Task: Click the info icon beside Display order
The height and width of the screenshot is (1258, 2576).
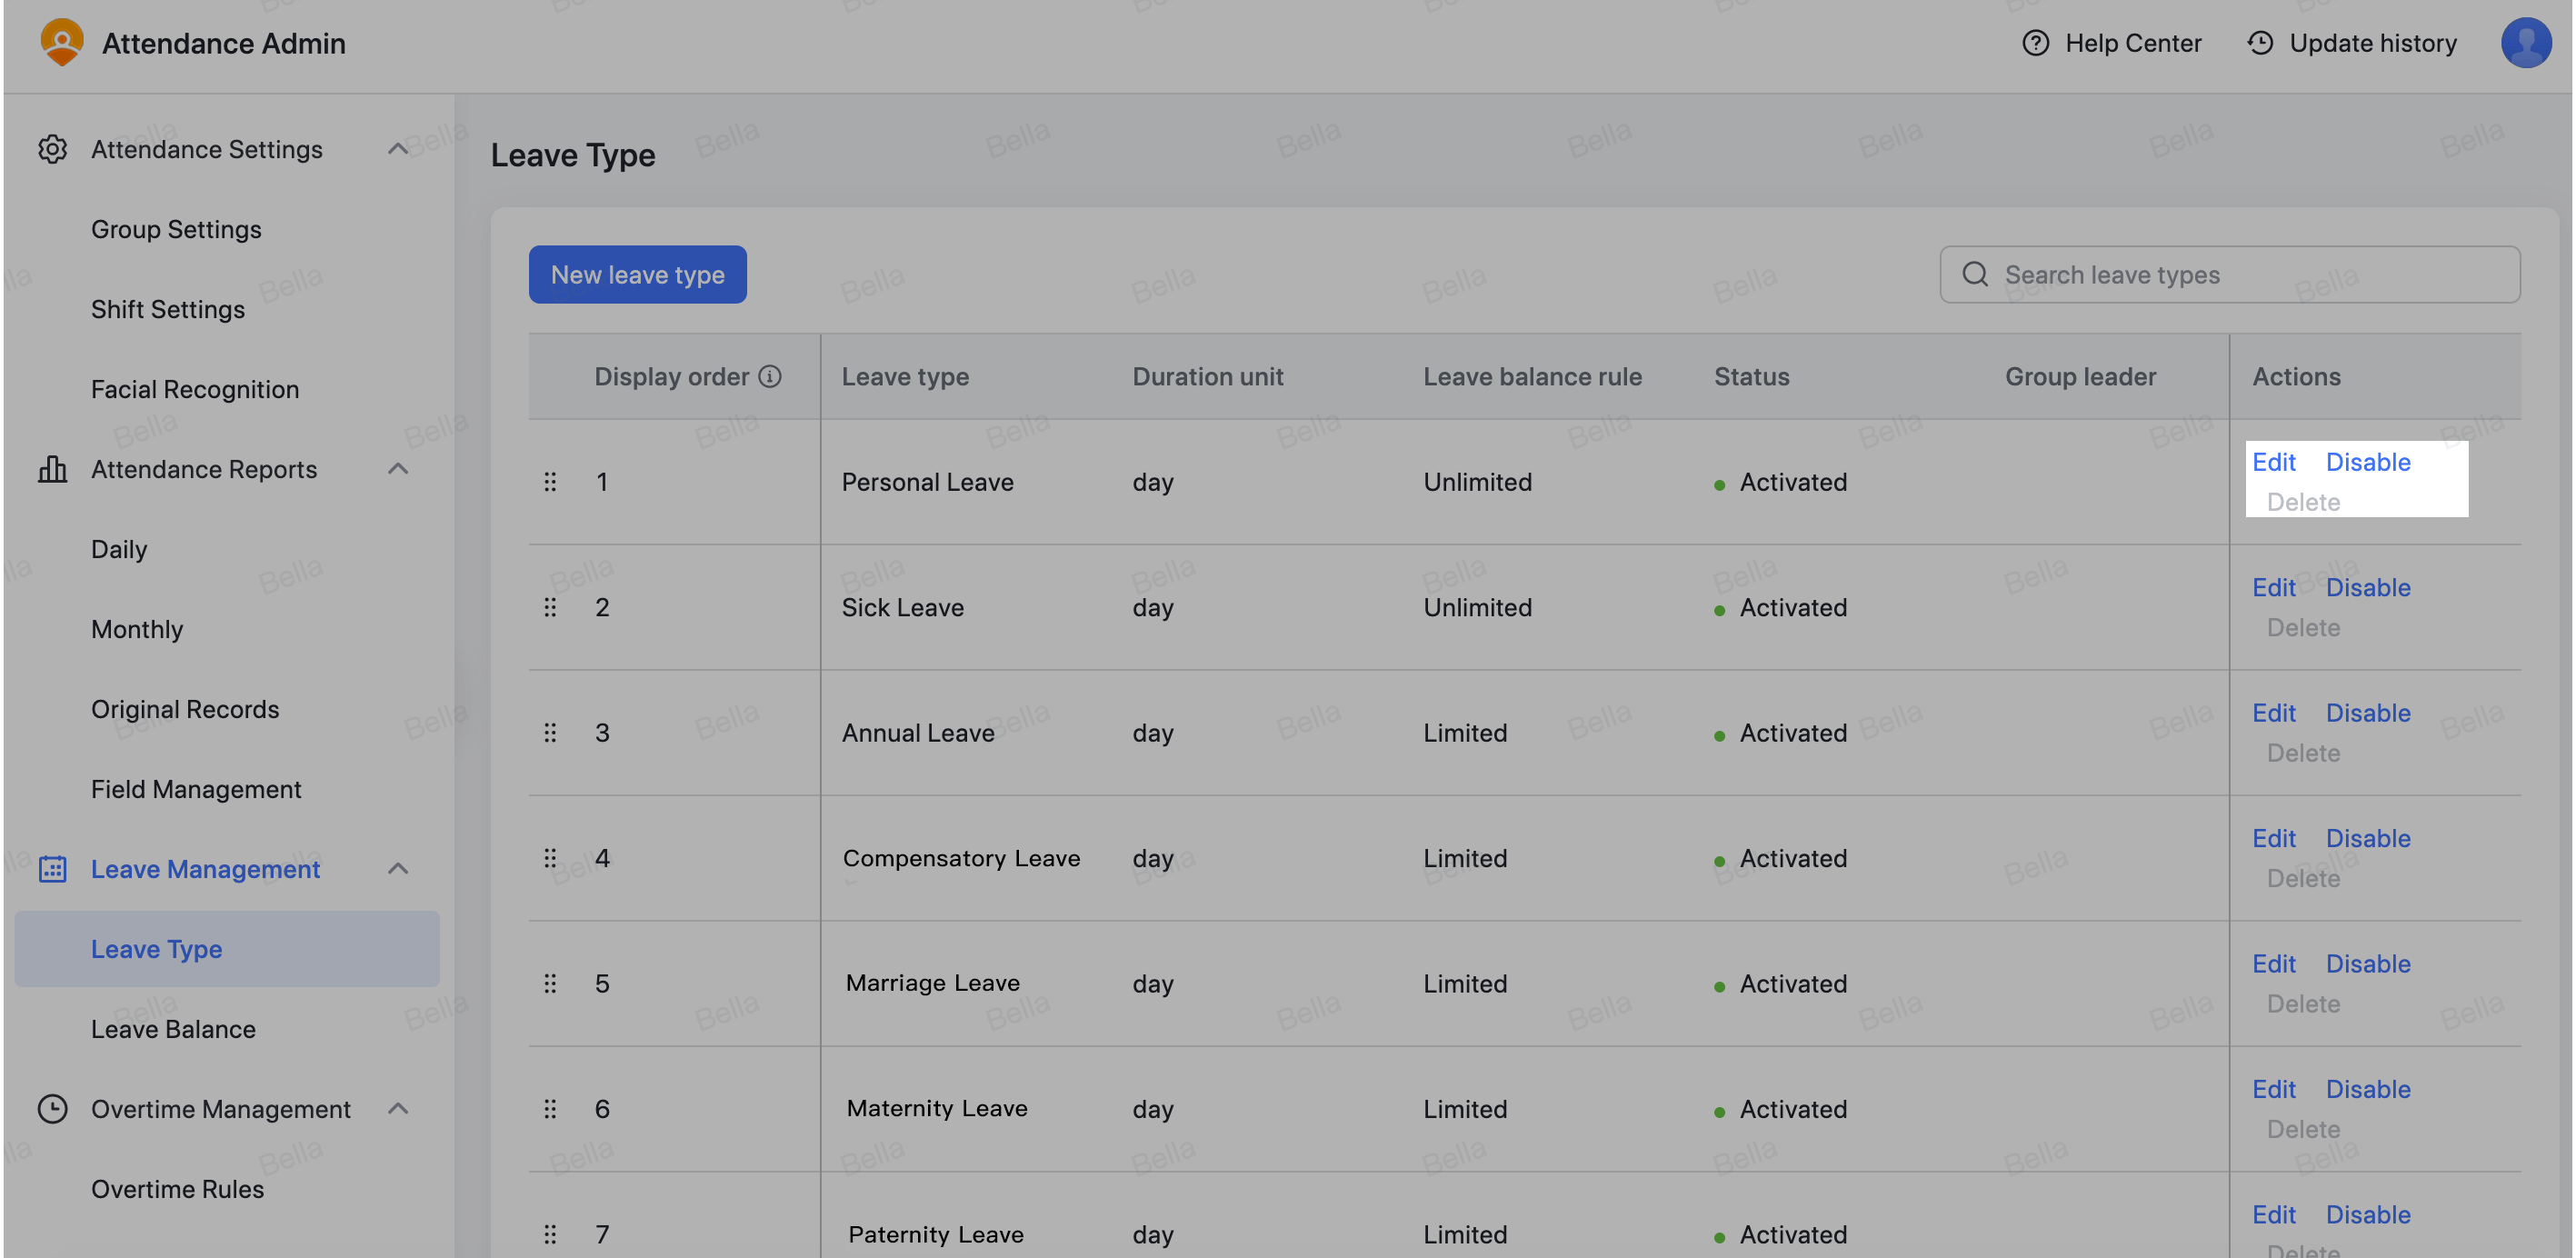Action: (x=770, y=376)
